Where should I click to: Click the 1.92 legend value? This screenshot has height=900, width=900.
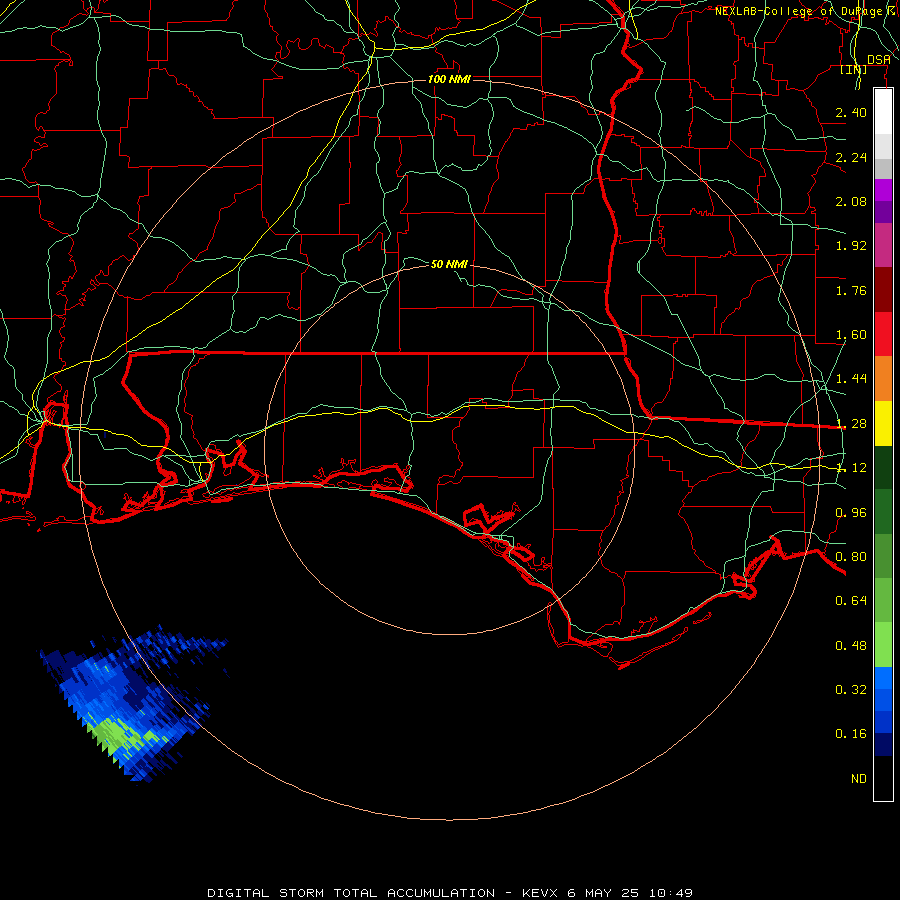[x=851, y=246]
